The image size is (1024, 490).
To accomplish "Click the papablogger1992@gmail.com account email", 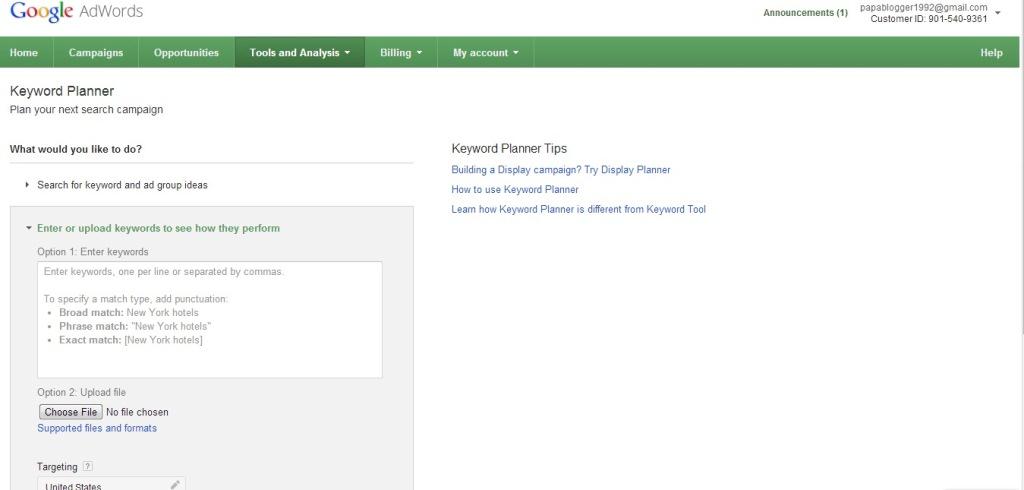I will (x=923, y=7).
